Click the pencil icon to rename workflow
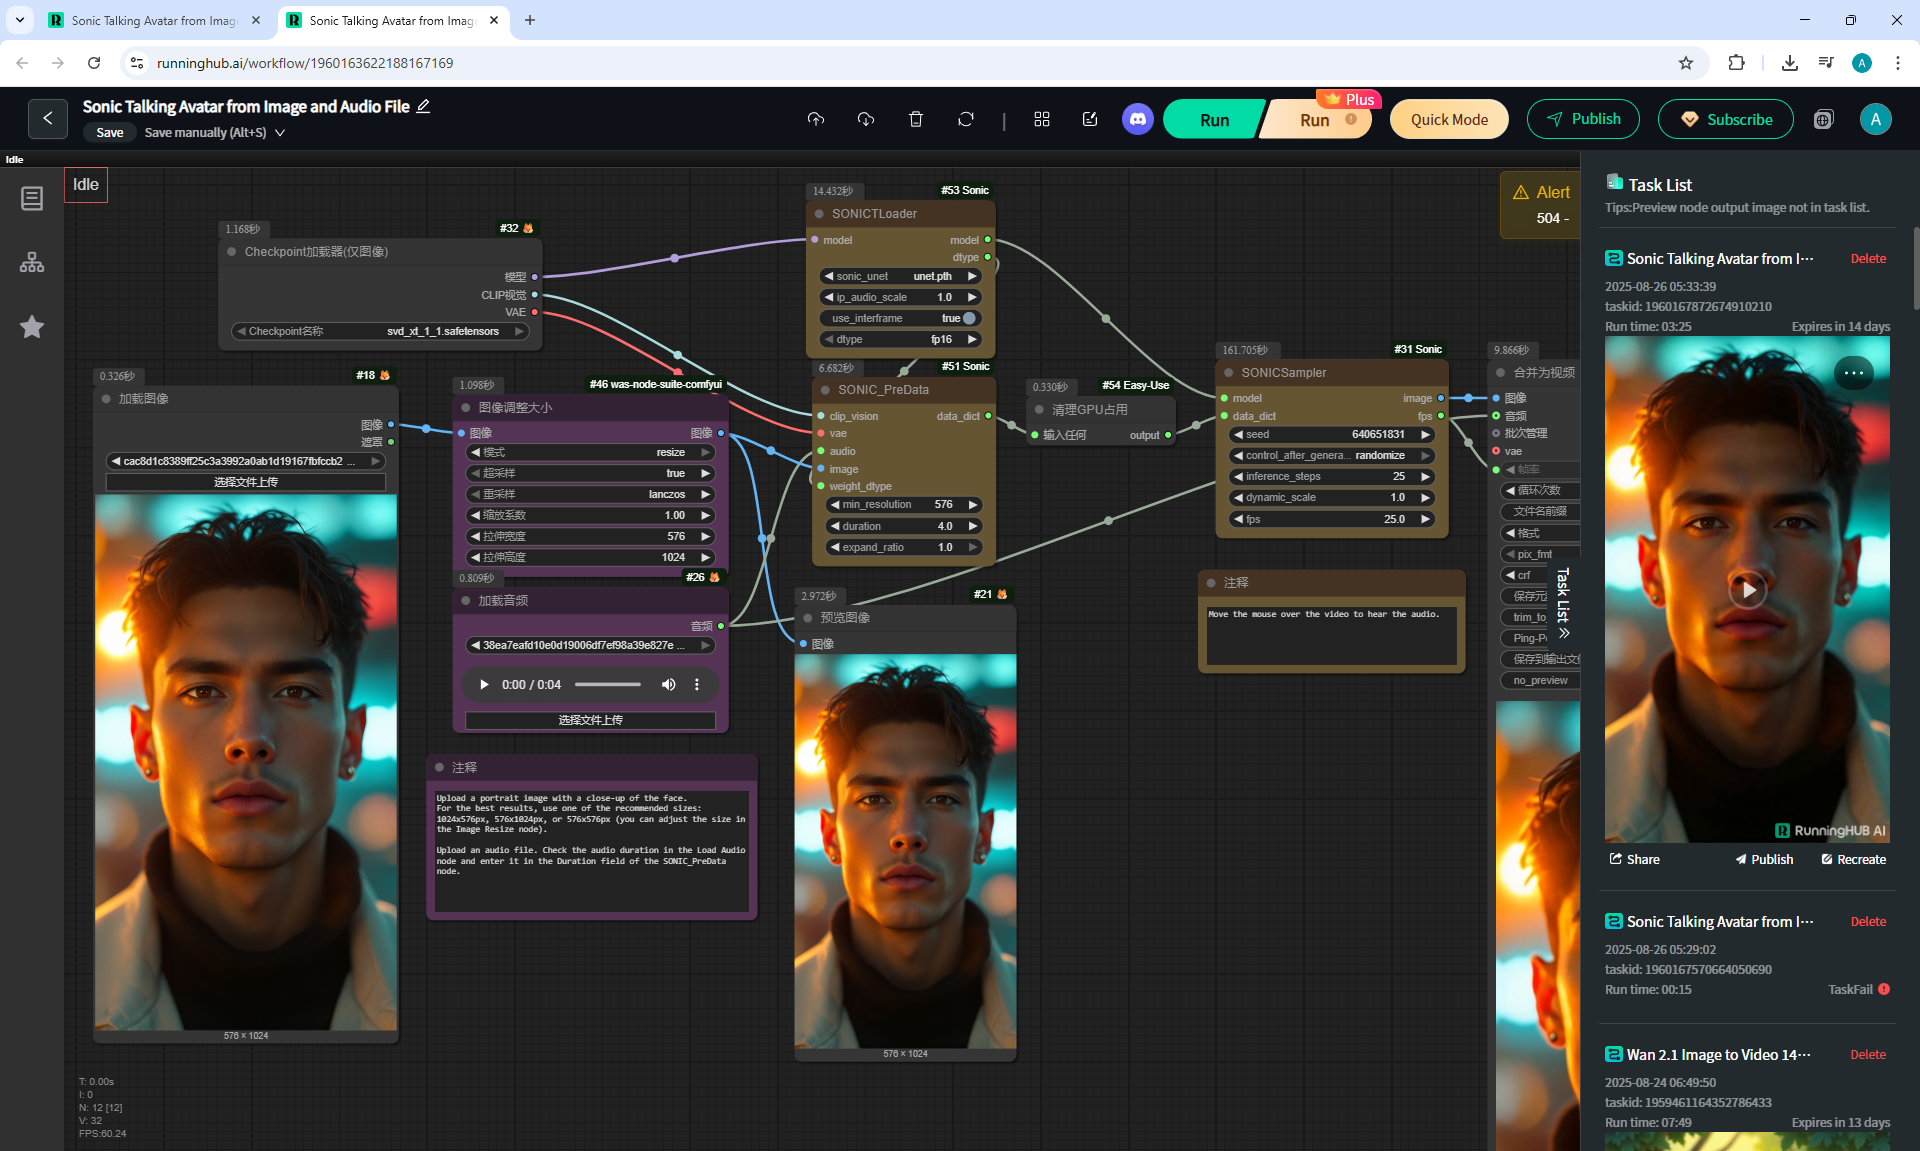Viewport: 1920px width, 1151px height. (x=423, y=106)
